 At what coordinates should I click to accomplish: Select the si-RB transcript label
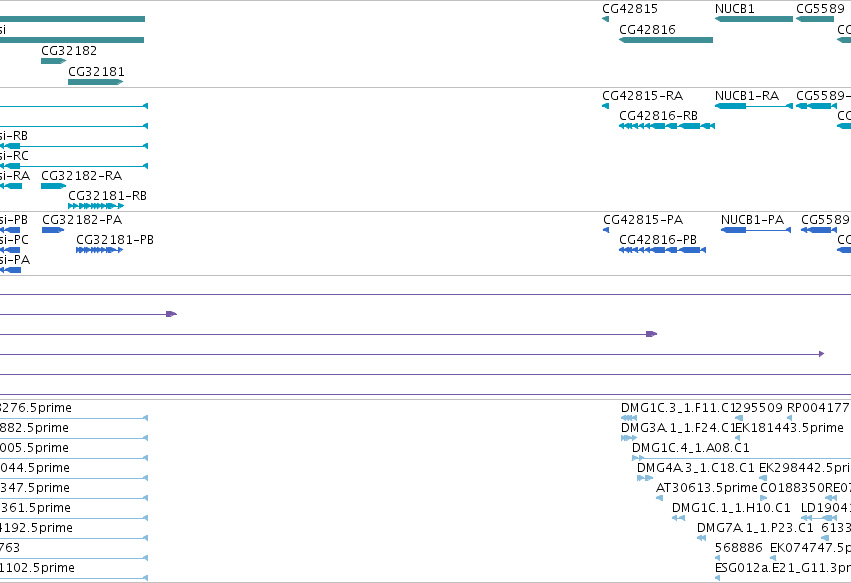tap(14, 136)
